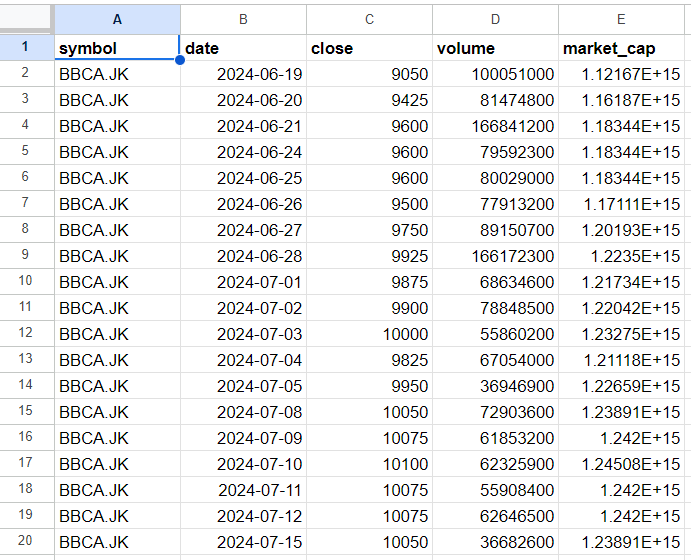Click close value 10100

[369, 464]
